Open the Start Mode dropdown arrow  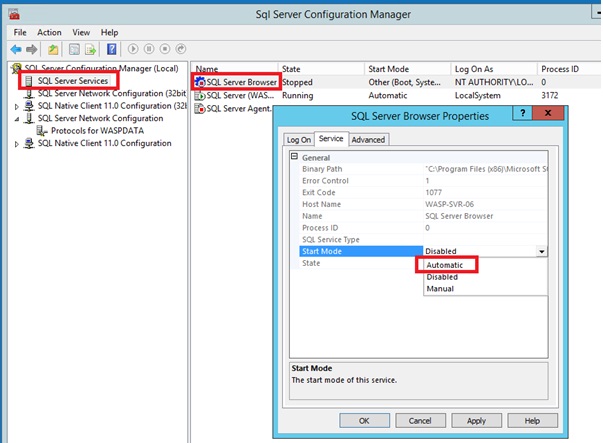click(x=541, y=252)
